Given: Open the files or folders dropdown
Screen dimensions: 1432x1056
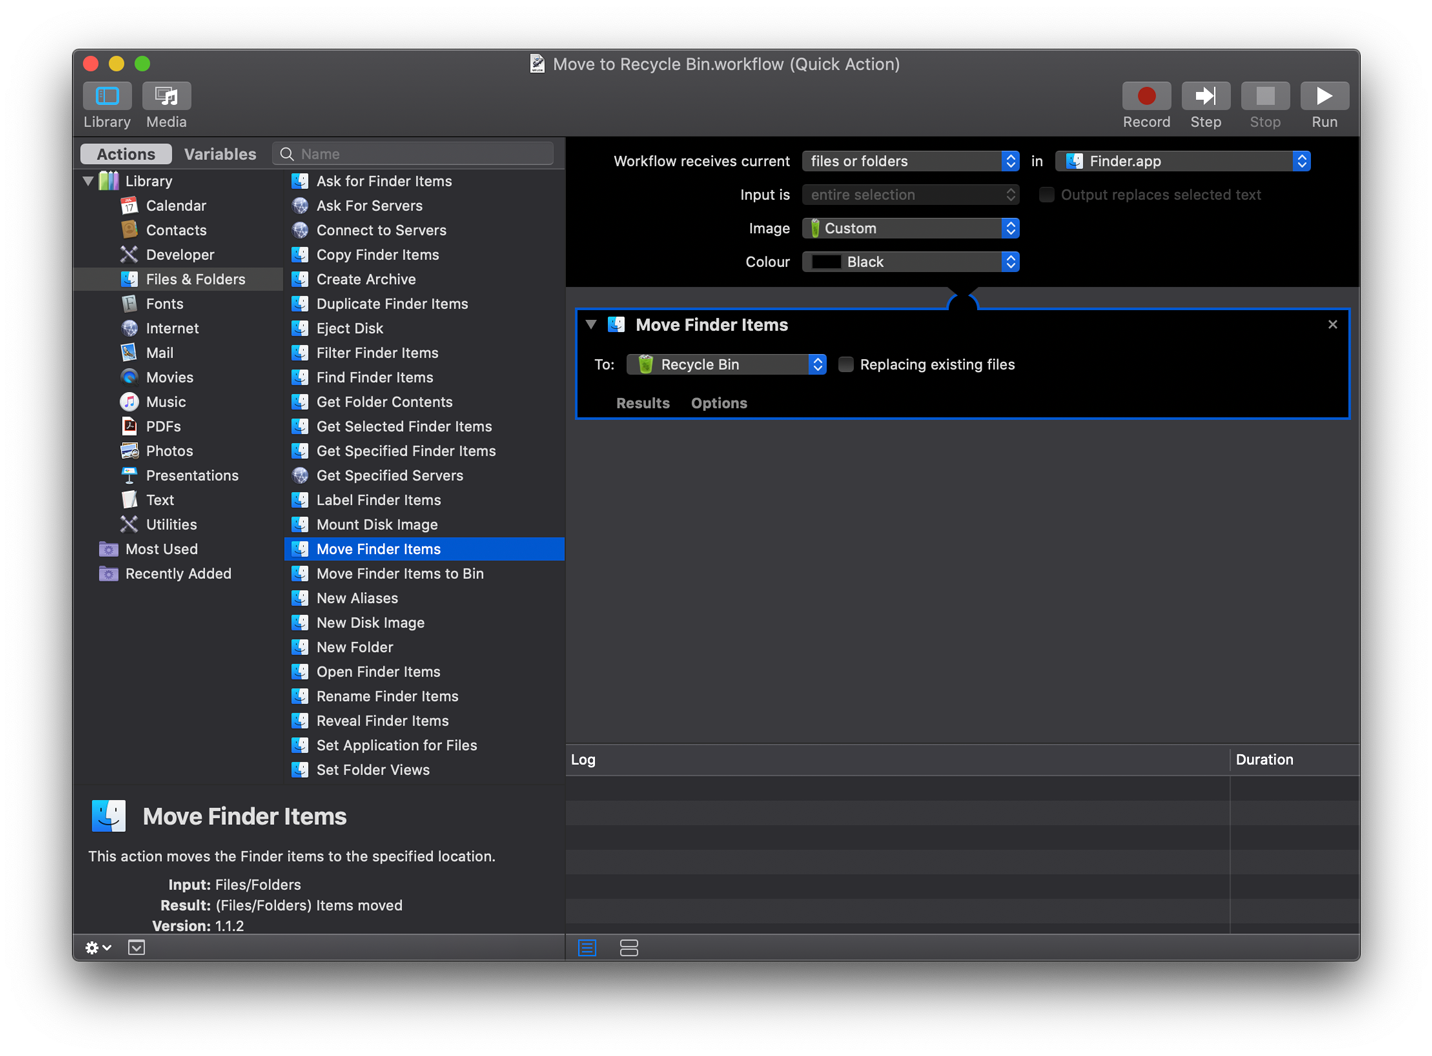Looking at the screenshot, I should click(x=910, y=161).
